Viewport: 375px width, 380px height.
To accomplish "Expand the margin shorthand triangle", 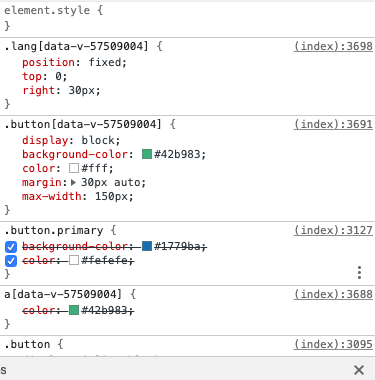I will click(x=73, y=182).
